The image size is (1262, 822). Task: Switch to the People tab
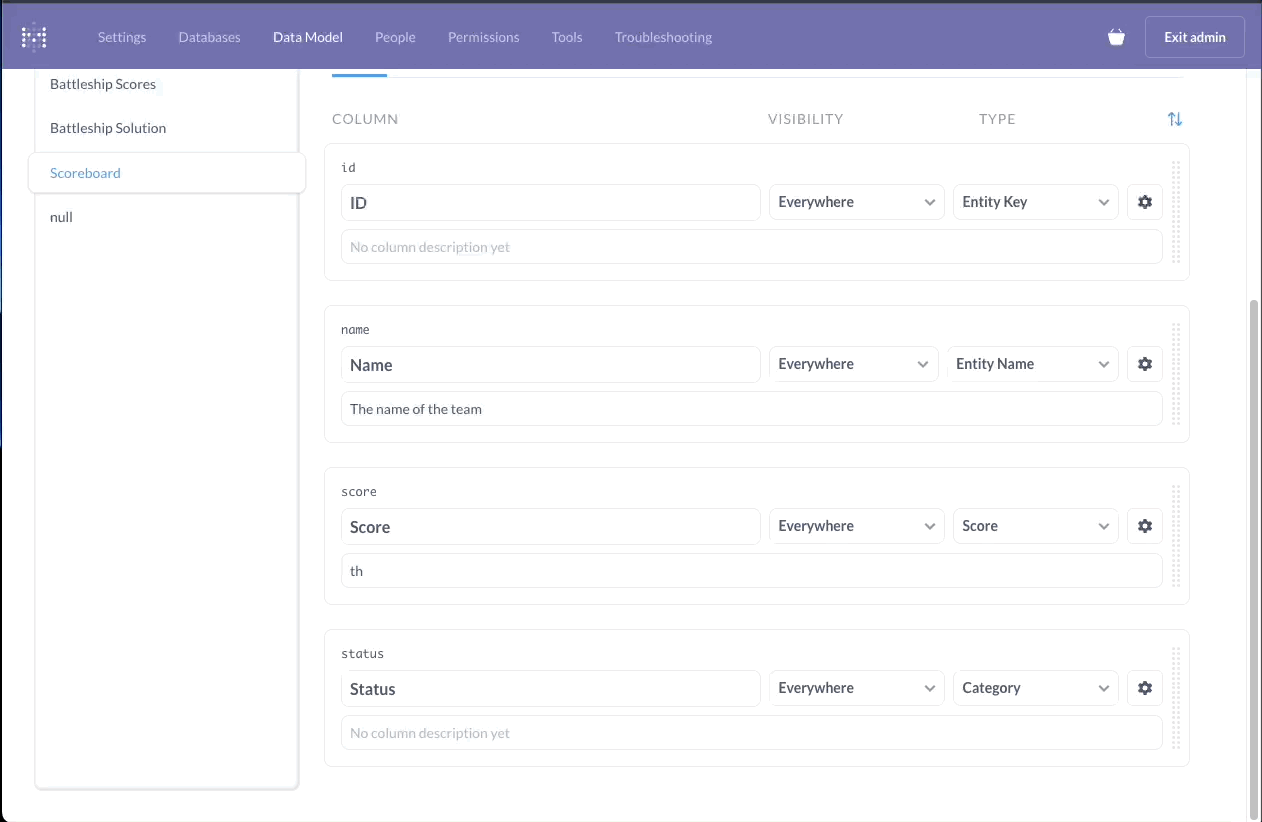(395, 37)
